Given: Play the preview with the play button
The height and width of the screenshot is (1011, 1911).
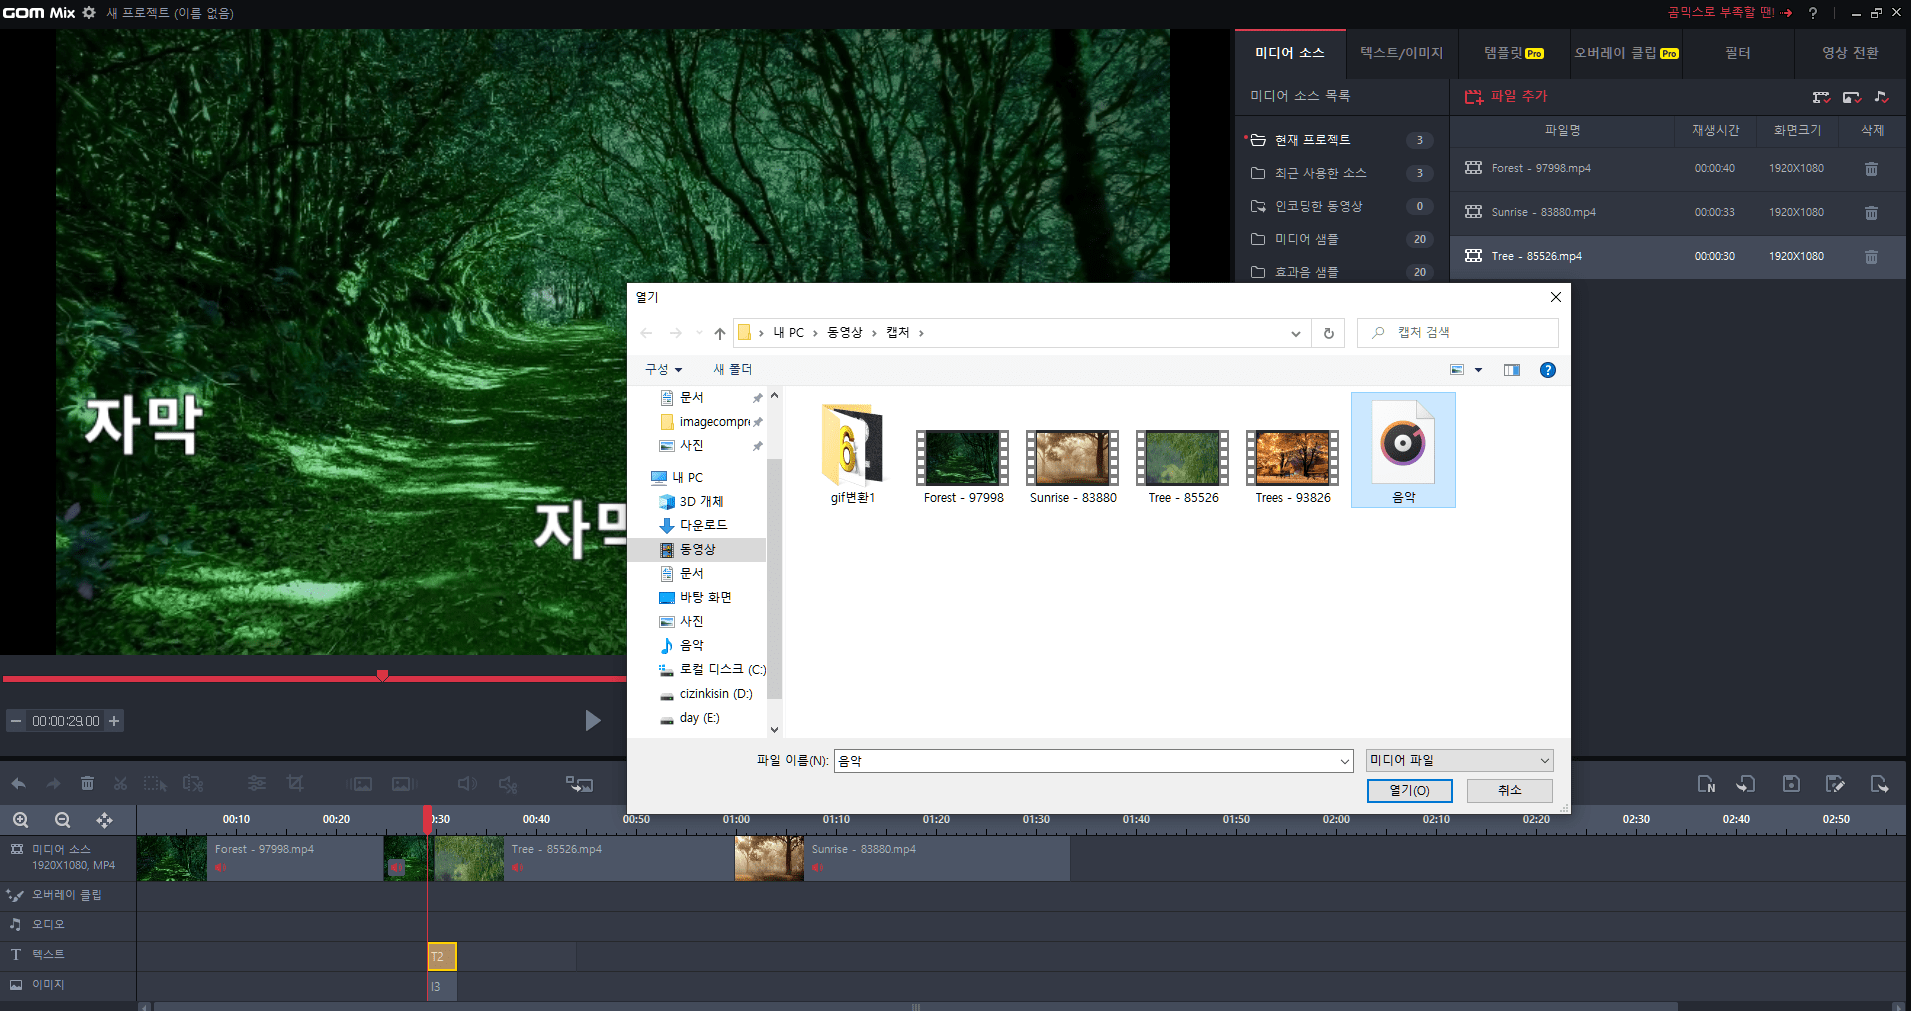Looking at the screenshot, I should [592, 721].
